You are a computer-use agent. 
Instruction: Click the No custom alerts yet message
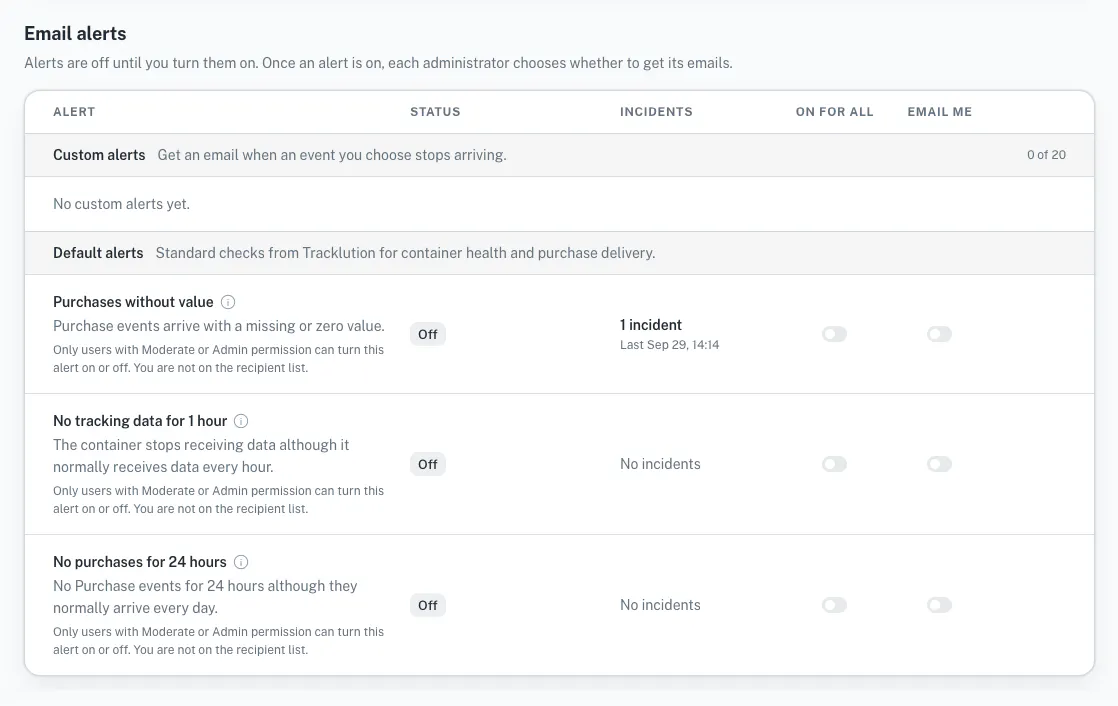(x=121, y=204)
